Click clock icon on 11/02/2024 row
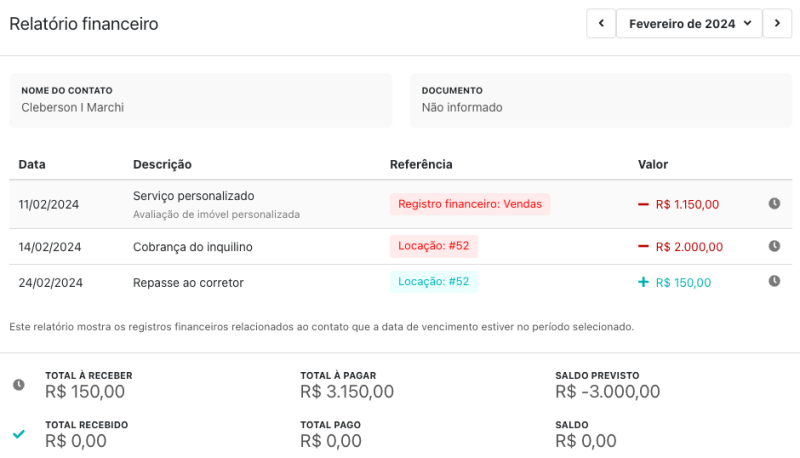The width and height of the screenshot is (800, 458). click(x=774, y=204)
